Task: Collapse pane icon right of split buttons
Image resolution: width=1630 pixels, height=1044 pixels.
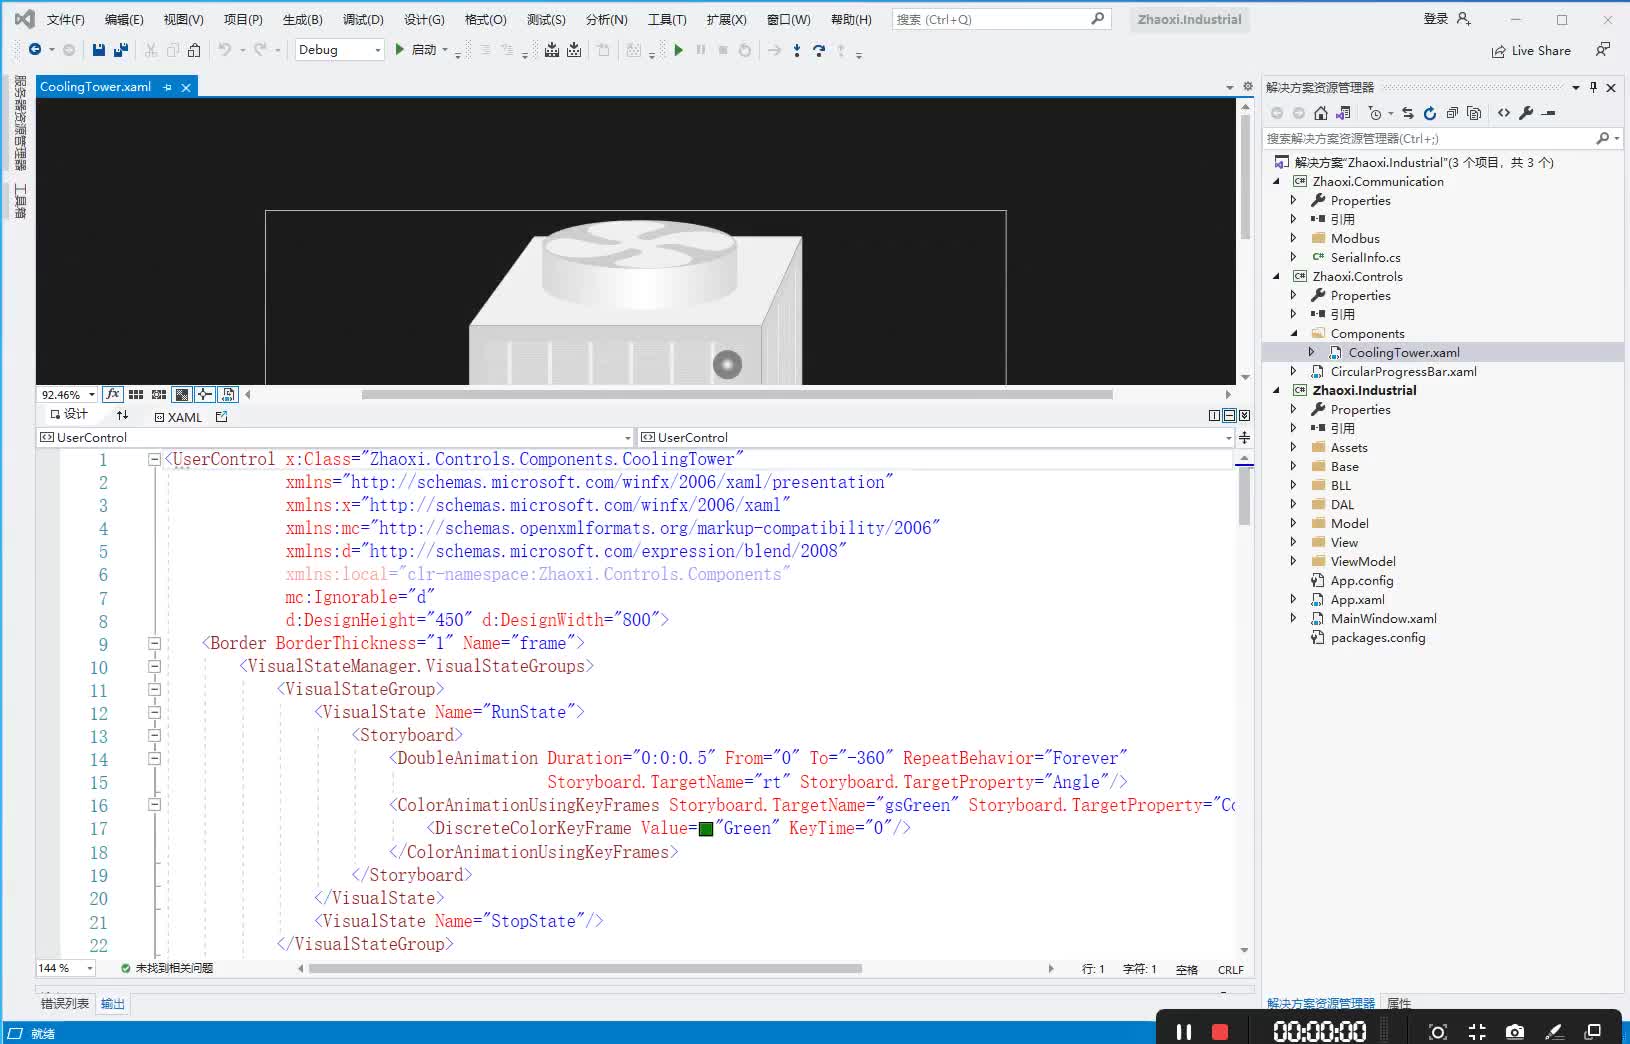Action: (x=1244, y=415)
